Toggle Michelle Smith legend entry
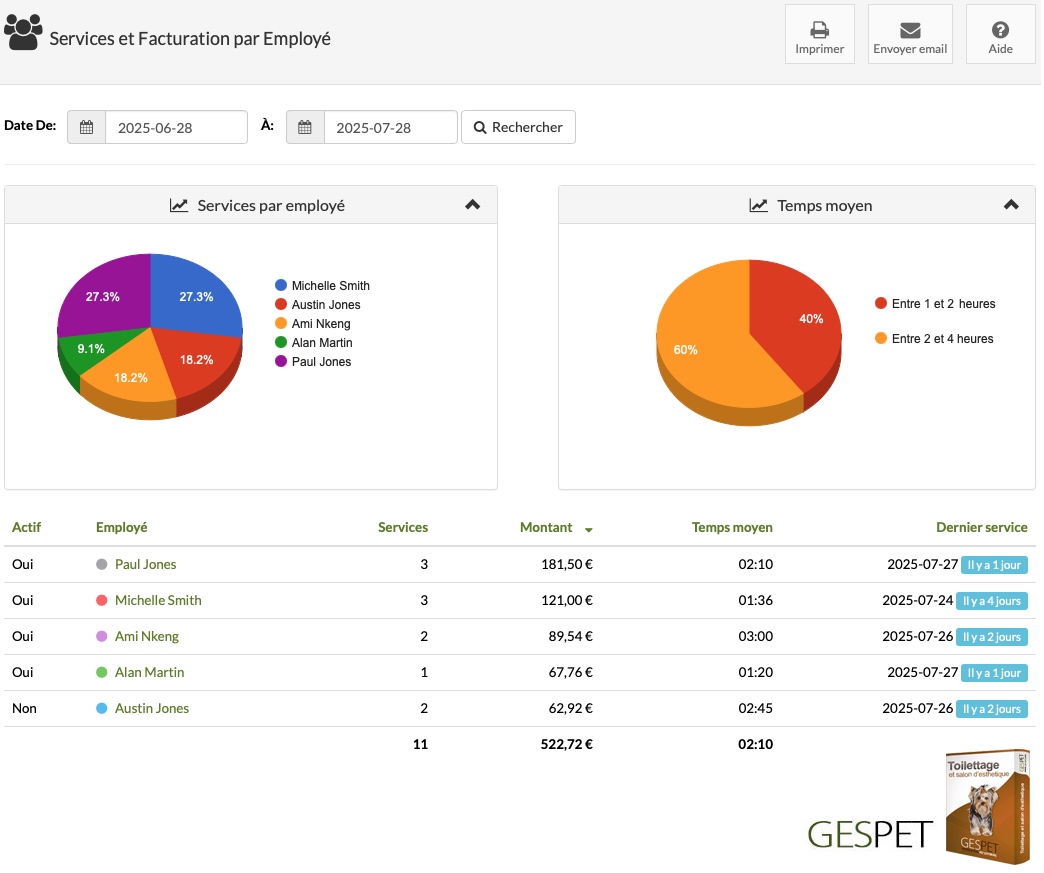Screen dimensions: 1044x873 point(323,286)
